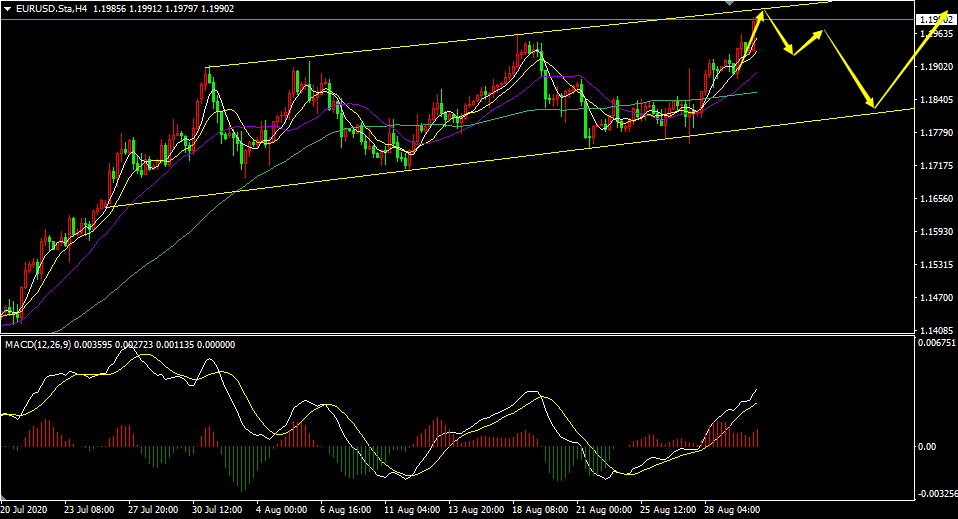Screen dimensions: 958x519
Task: Click the small gray triangle at MACD pane corner
Action: [x=5, y=496]
